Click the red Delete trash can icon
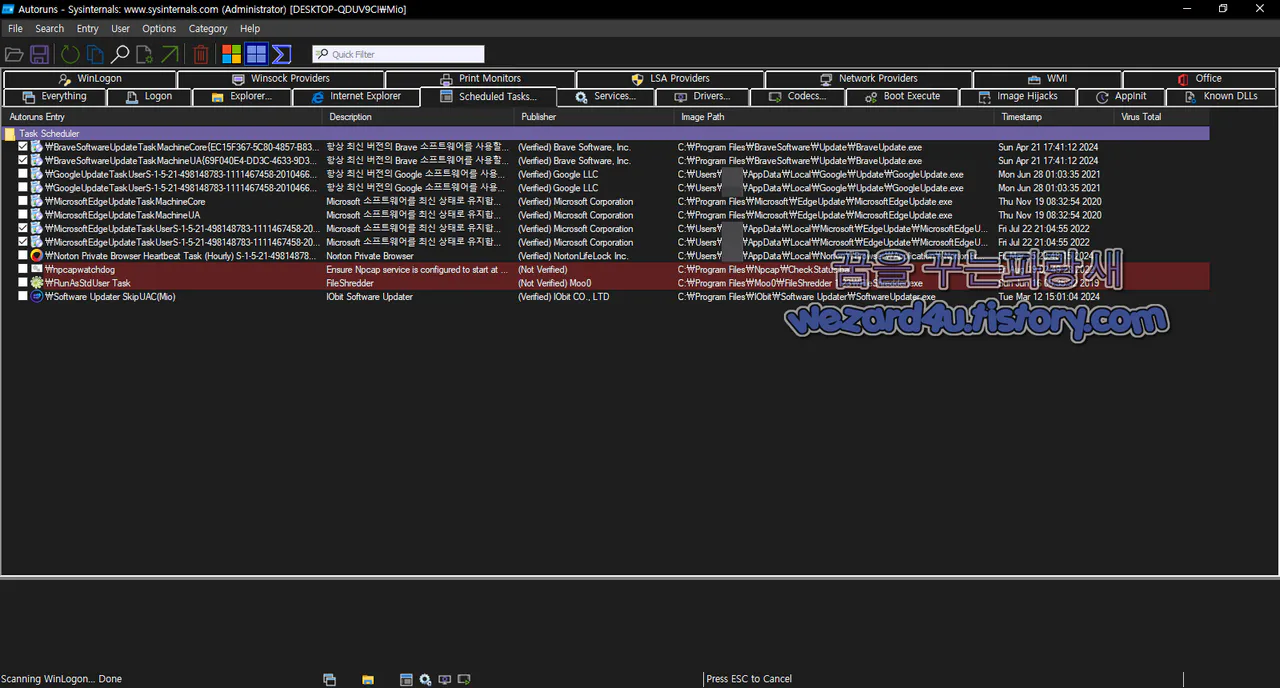The width and height of the screenshot is (1280, 688). pos(201,54)
